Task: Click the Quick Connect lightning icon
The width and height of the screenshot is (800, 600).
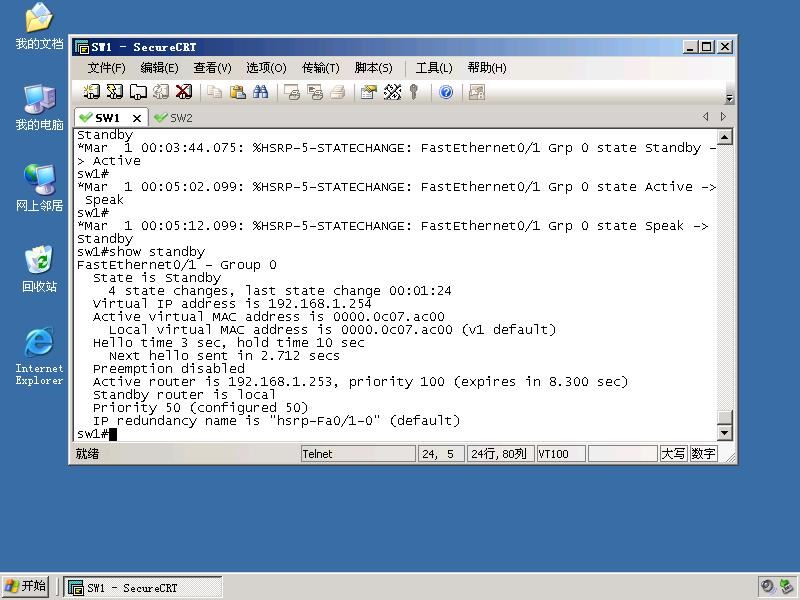Action: (115, 92)
